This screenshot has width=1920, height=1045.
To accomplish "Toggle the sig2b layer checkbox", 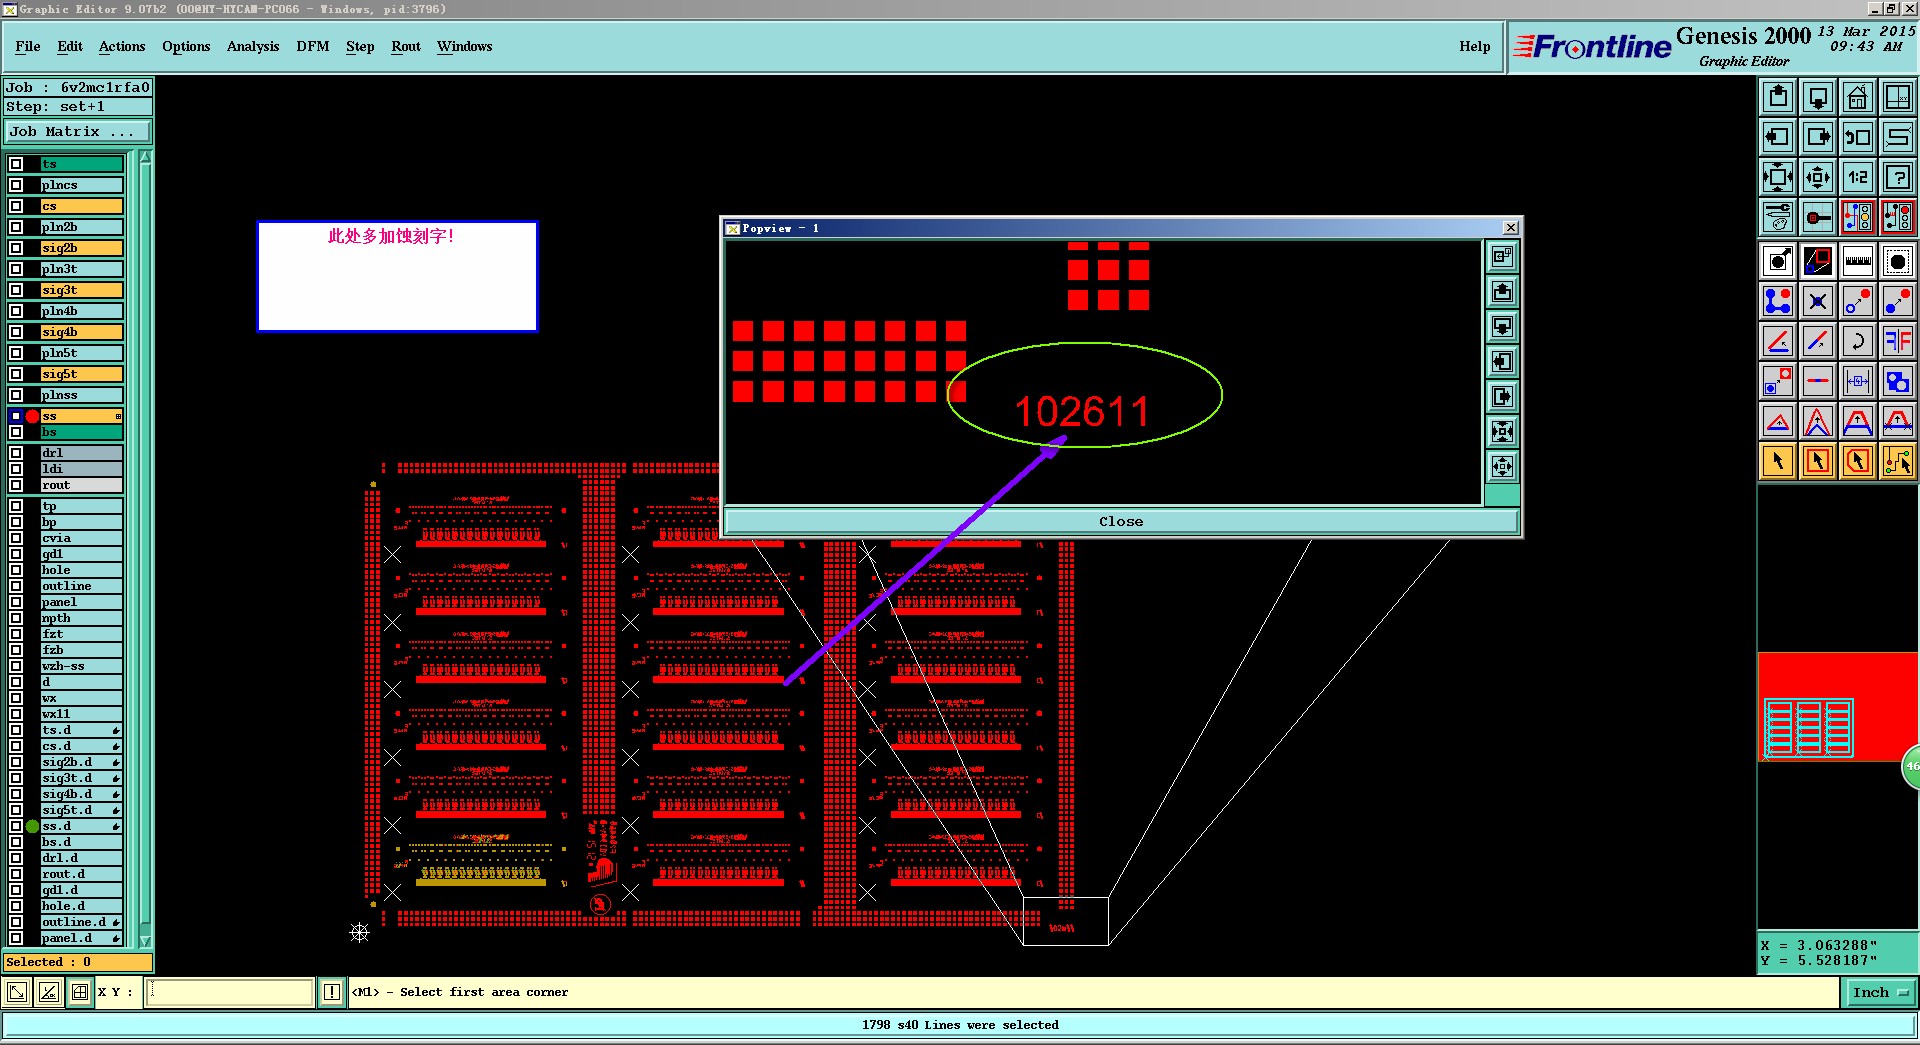I will tap(16, 248).
